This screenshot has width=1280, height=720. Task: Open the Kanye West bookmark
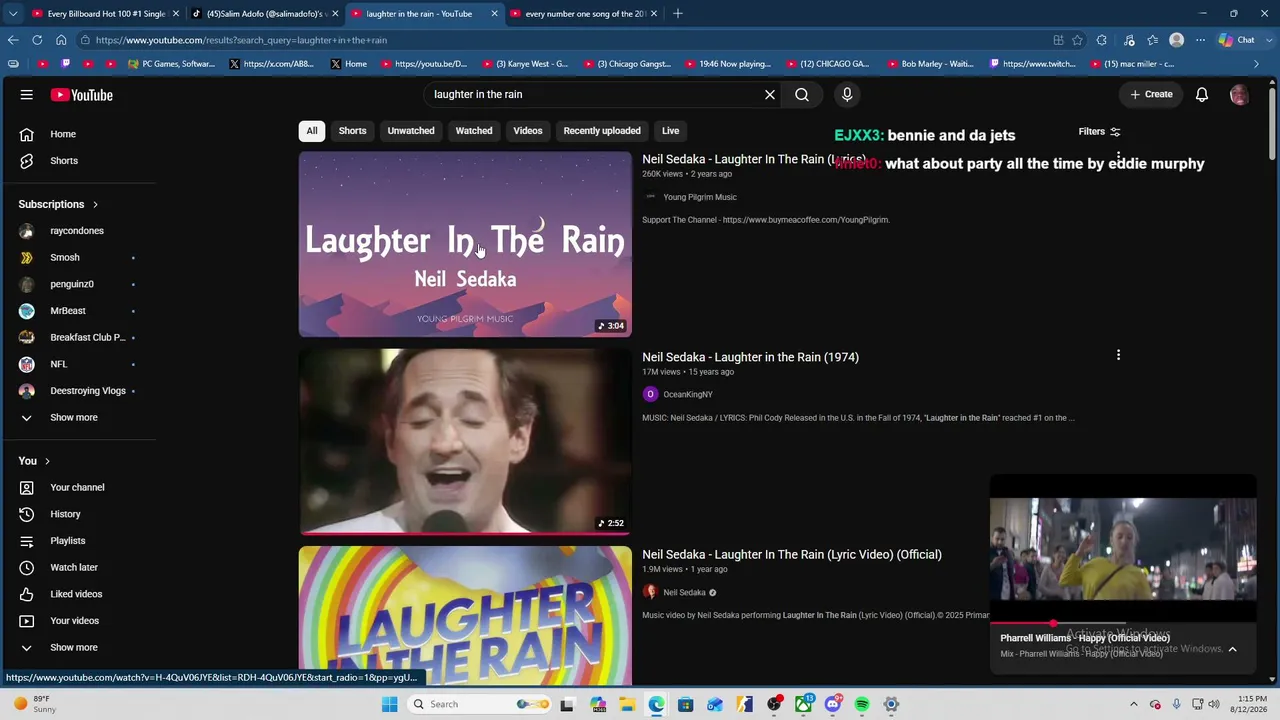(x=524, y=64)
